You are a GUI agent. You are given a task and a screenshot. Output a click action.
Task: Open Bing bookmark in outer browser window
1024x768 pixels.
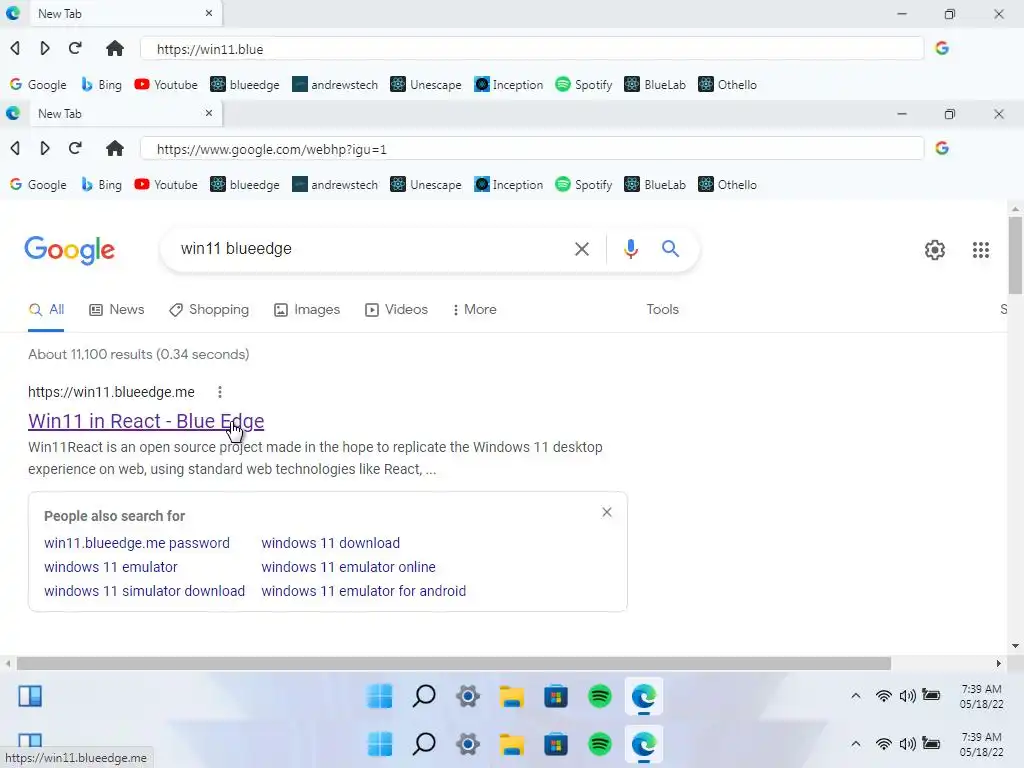101,85
